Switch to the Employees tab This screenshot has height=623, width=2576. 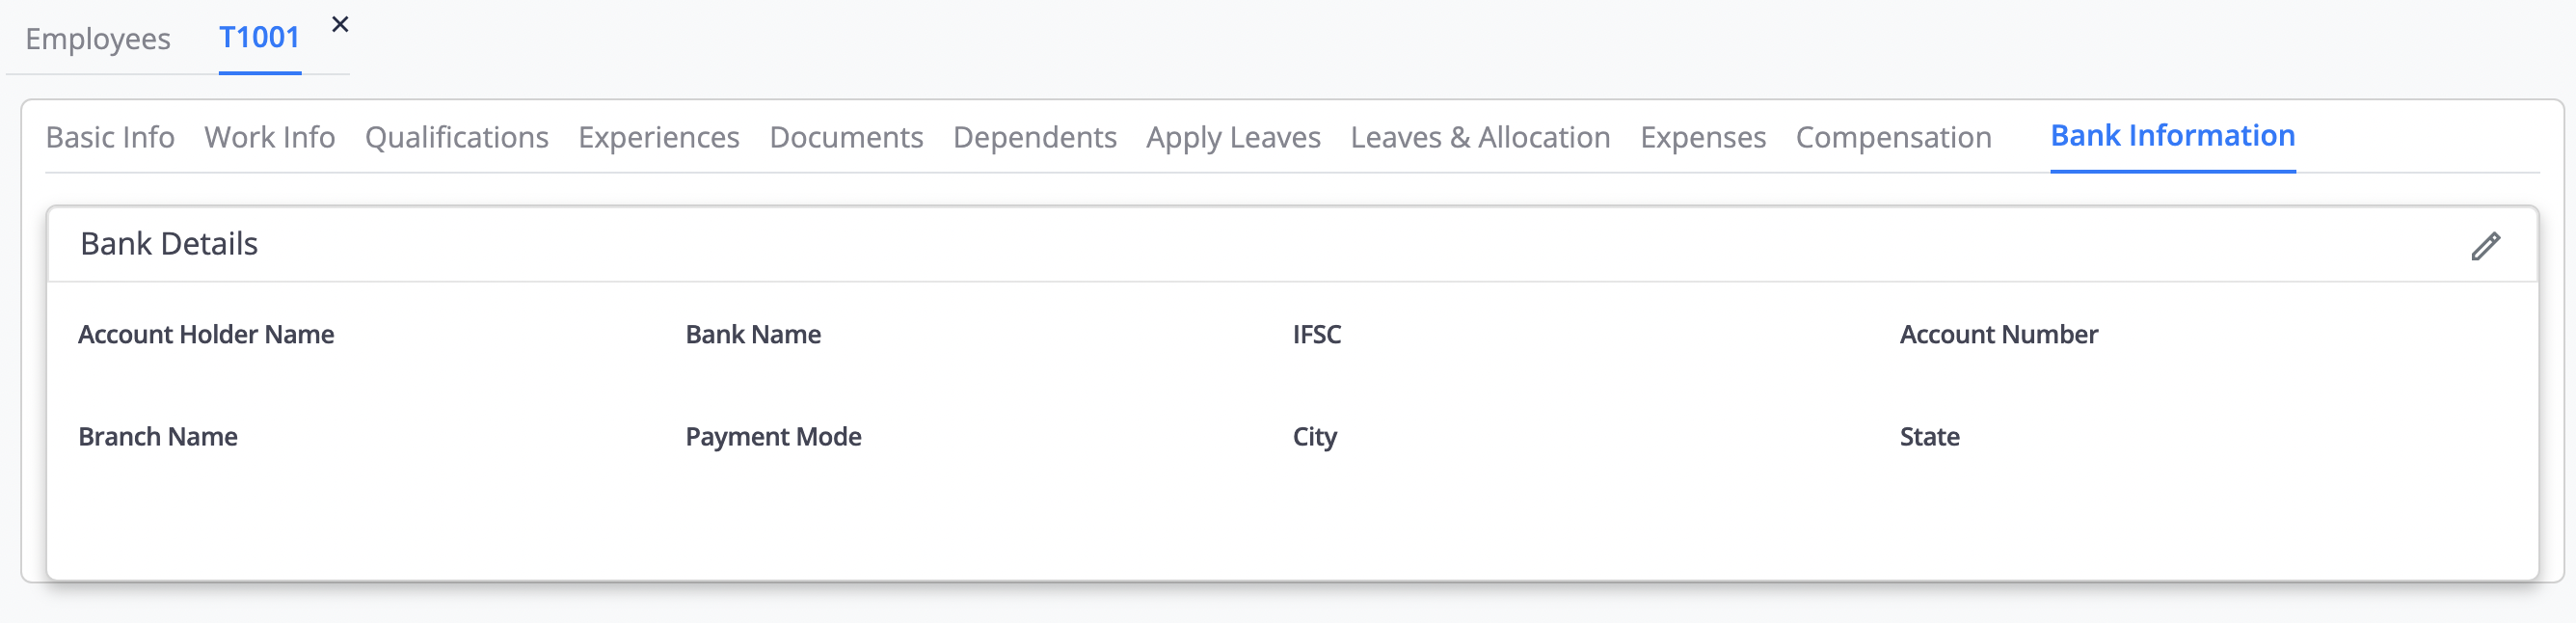click(98, 39)
